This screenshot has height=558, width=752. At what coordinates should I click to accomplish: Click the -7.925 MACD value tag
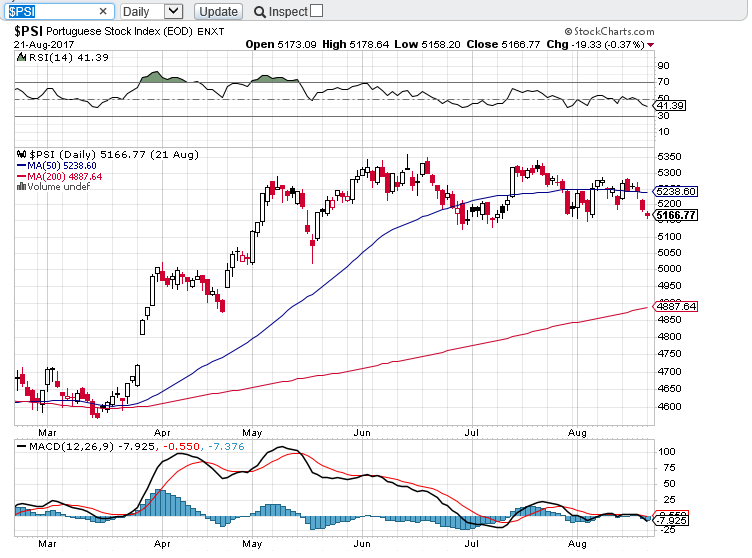(671, 521)
